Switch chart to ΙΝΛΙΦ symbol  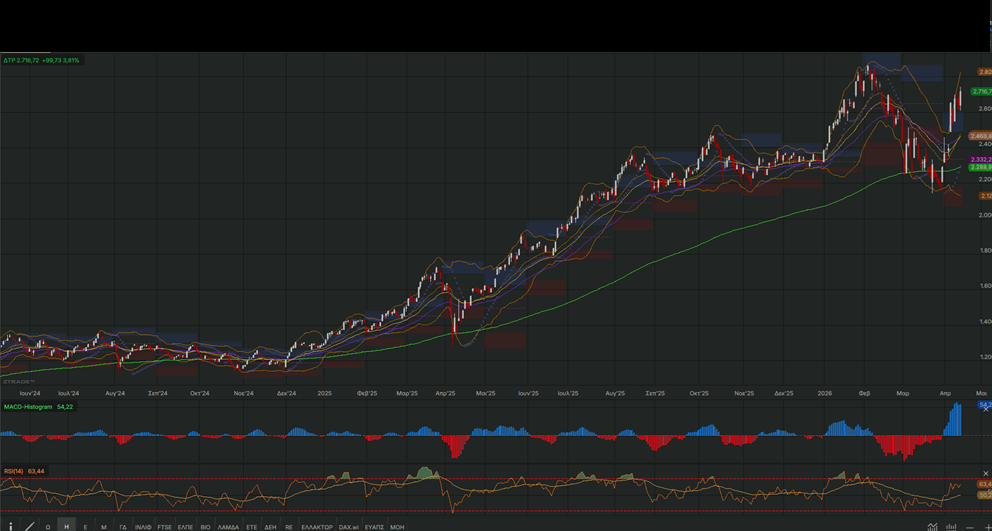(x=143, y=527)
